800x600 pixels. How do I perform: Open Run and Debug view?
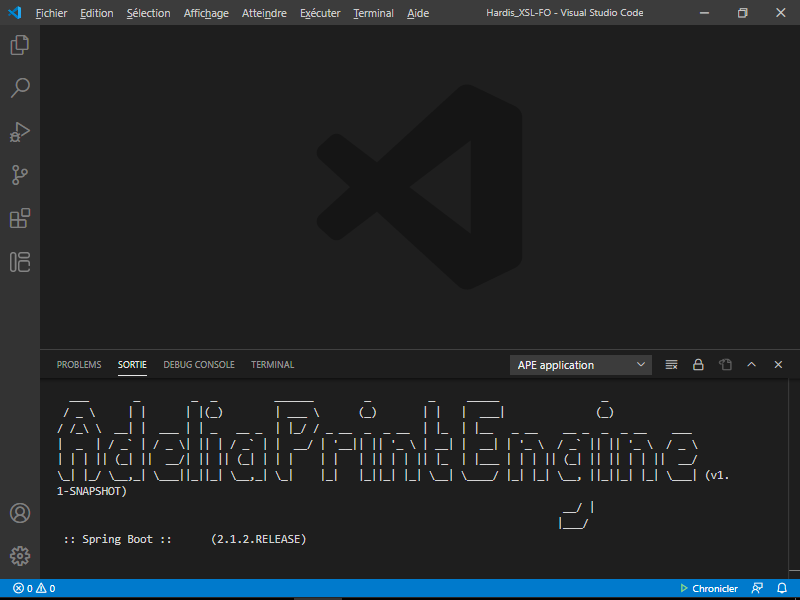tap(20, 132)
